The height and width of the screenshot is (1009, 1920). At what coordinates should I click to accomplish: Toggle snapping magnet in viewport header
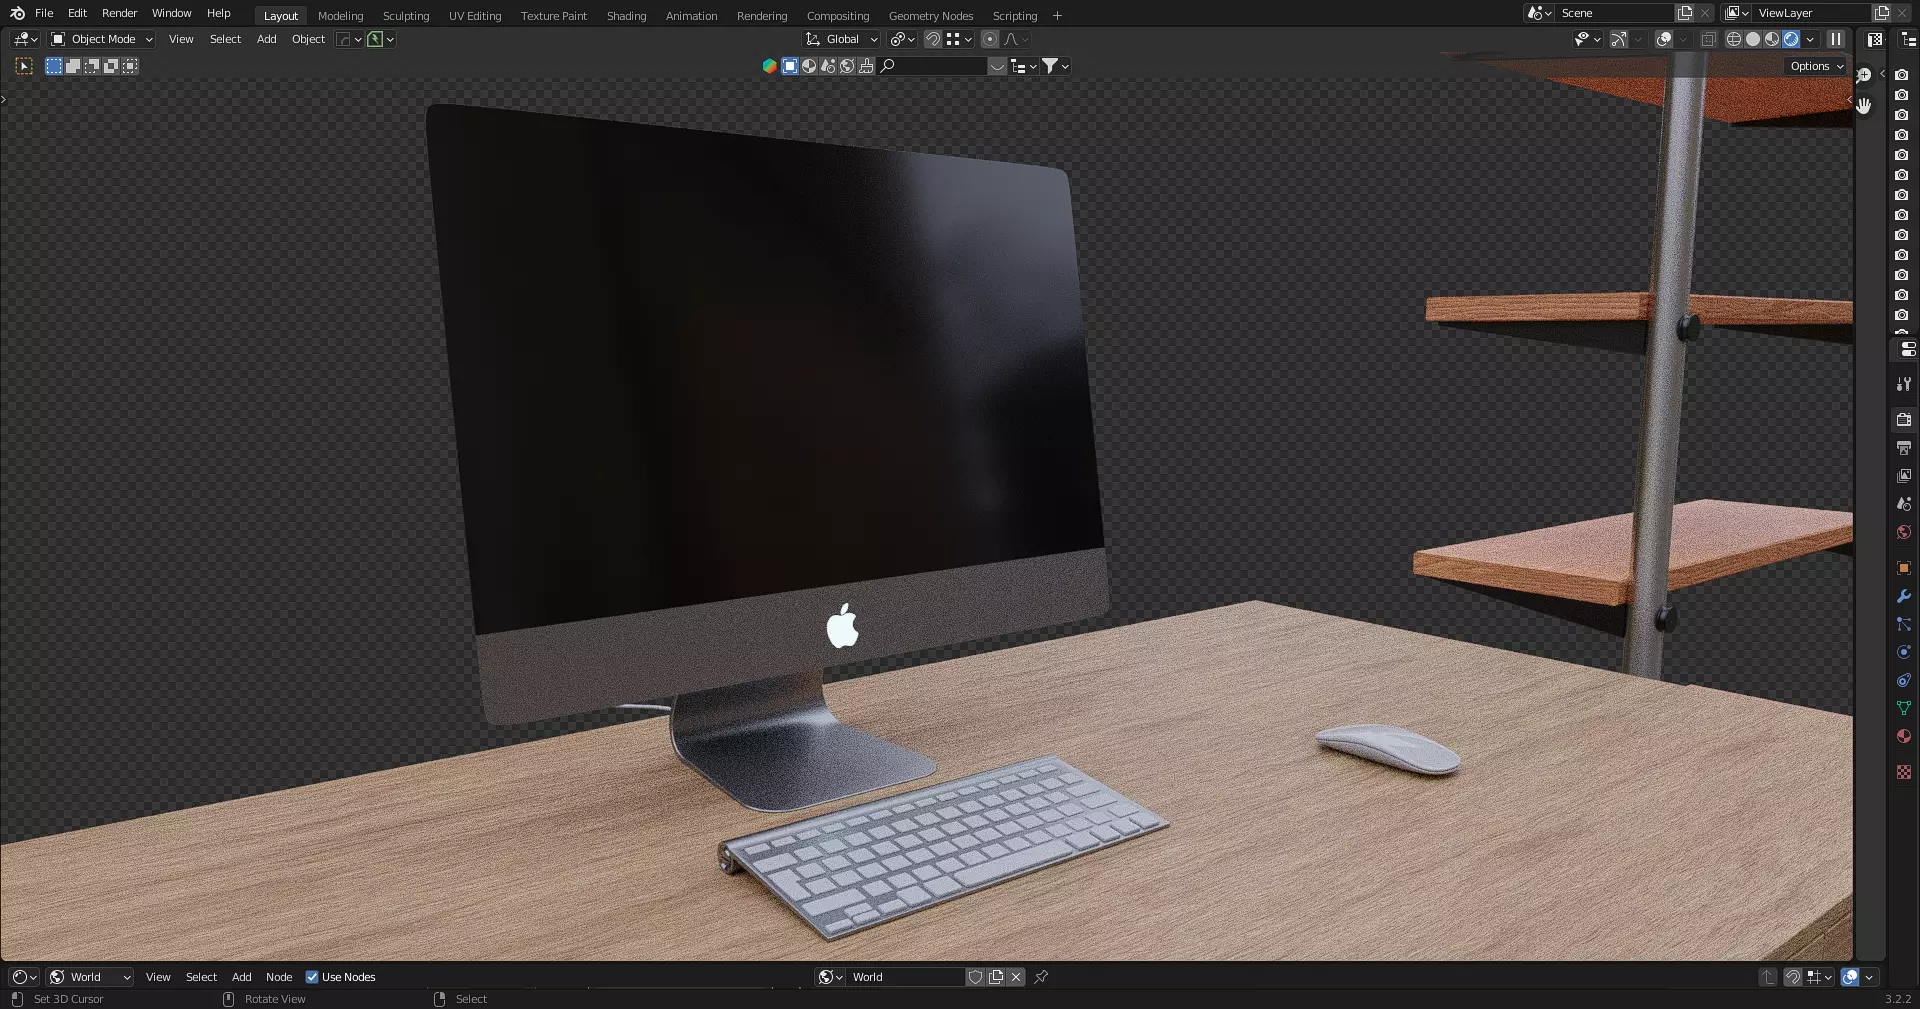coord(932,39)
